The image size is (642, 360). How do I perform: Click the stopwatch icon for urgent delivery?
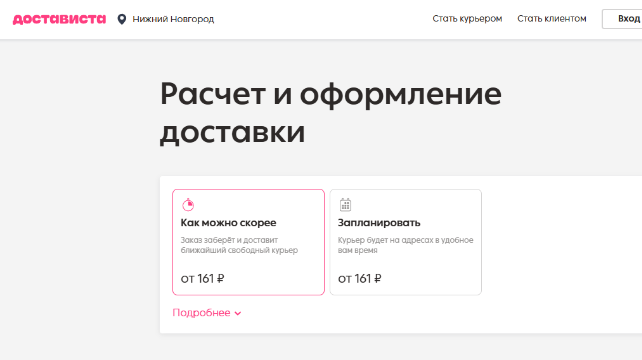click(x=188, y=204)
